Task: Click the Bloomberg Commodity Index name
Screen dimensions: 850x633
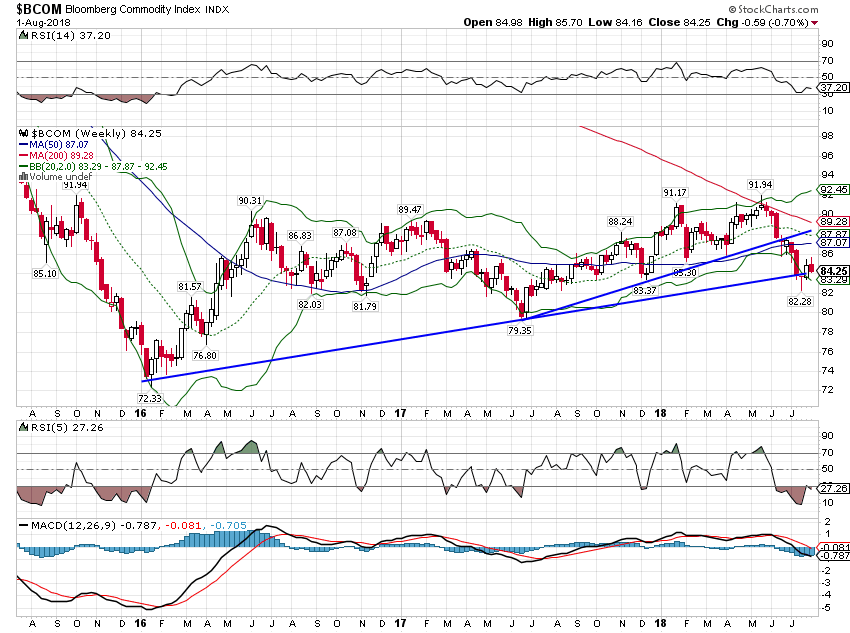Action: pos(133,10)
